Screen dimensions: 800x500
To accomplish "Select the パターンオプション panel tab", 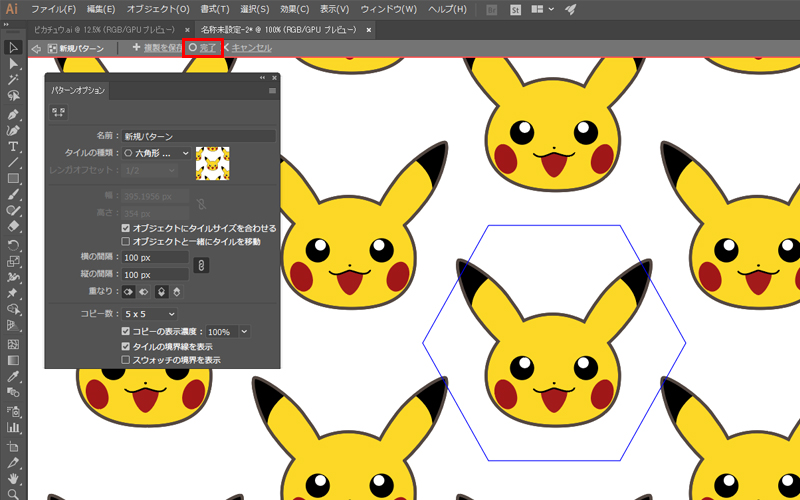I will [x=78, y=90].
